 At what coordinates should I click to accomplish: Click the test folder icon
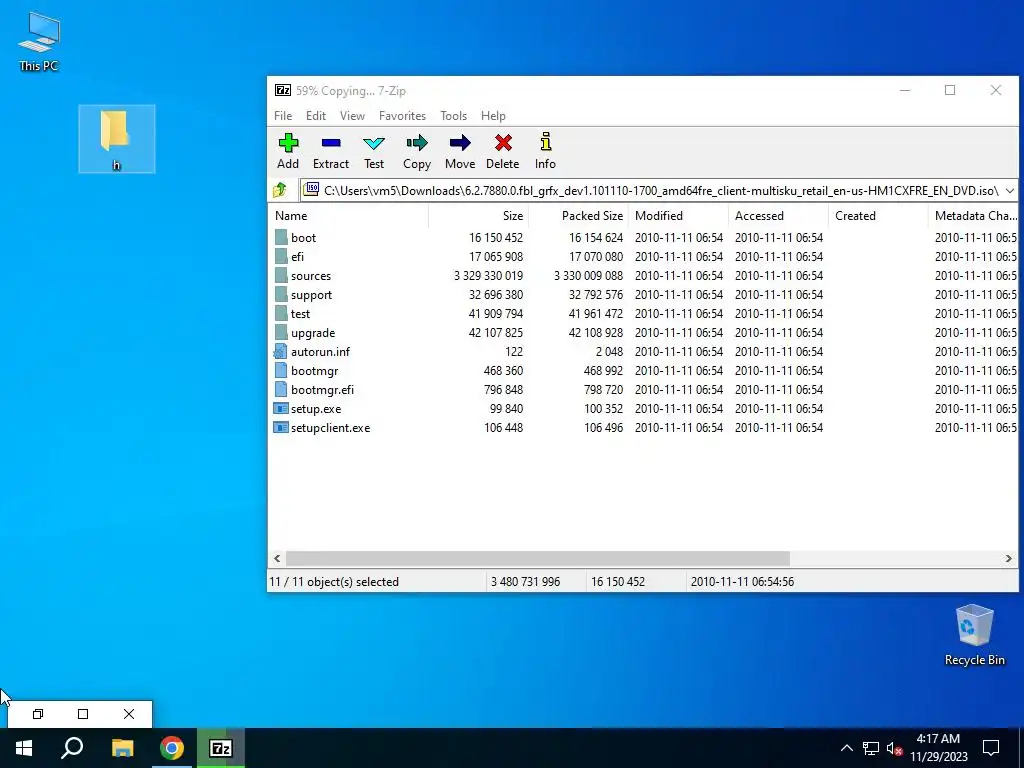tap(281, 313)
